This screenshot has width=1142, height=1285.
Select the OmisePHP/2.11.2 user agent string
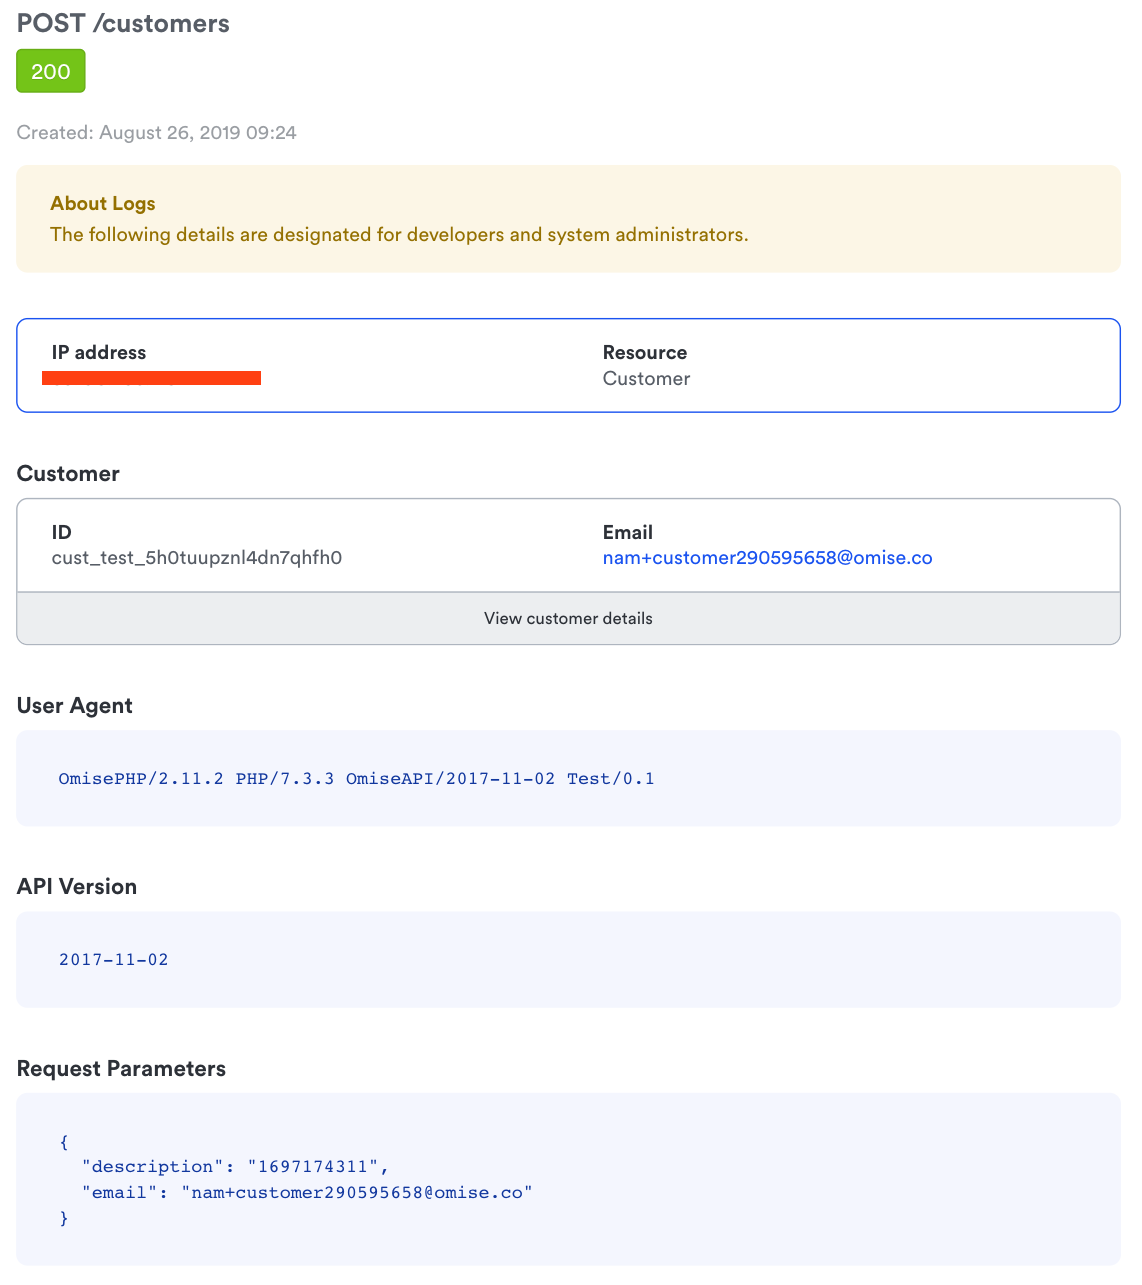(357, 778)
